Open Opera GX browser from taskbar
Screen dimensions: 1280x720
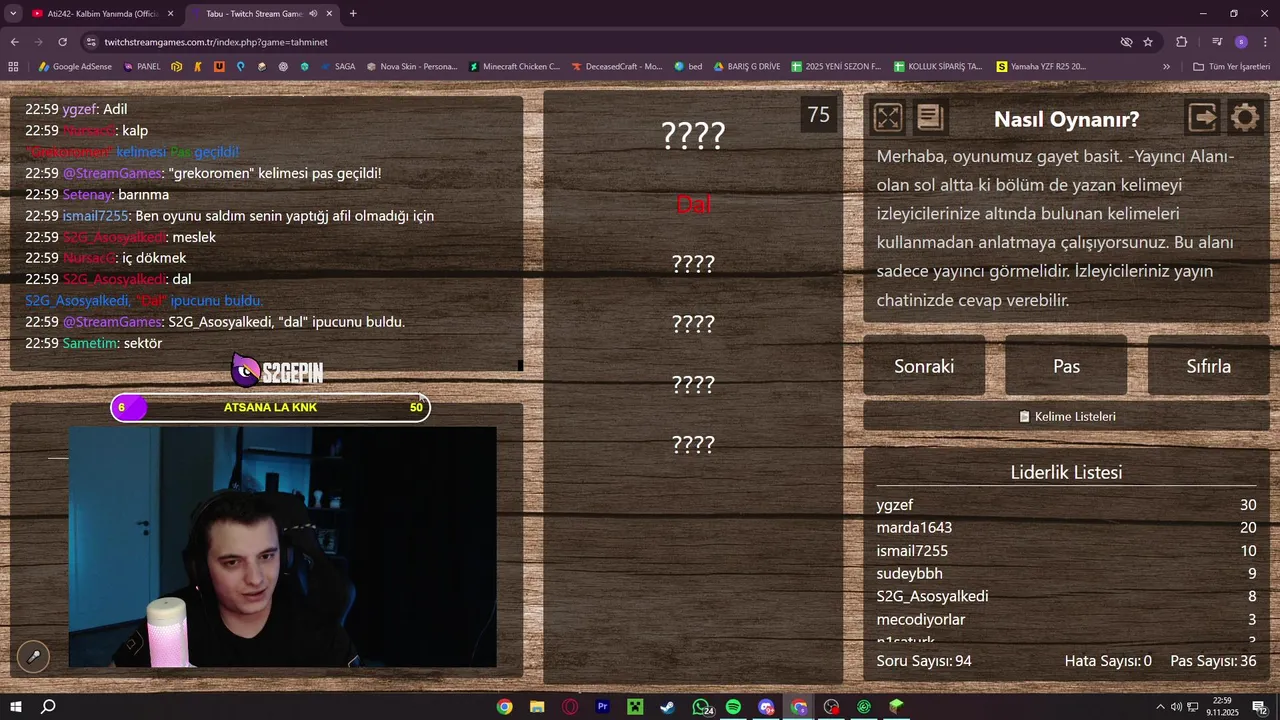570,707
